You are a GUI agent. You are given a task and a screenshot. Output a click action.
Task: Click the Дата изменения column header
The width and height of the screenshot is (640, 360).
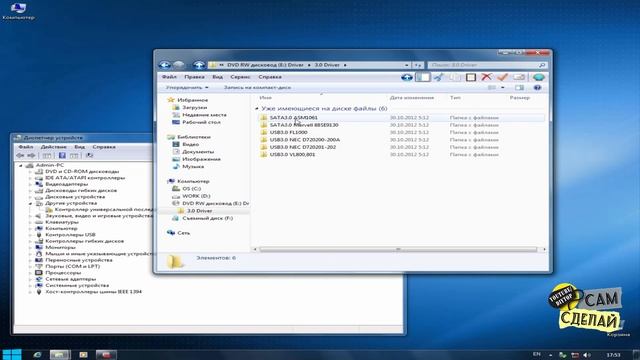click(x=412, y=98)
